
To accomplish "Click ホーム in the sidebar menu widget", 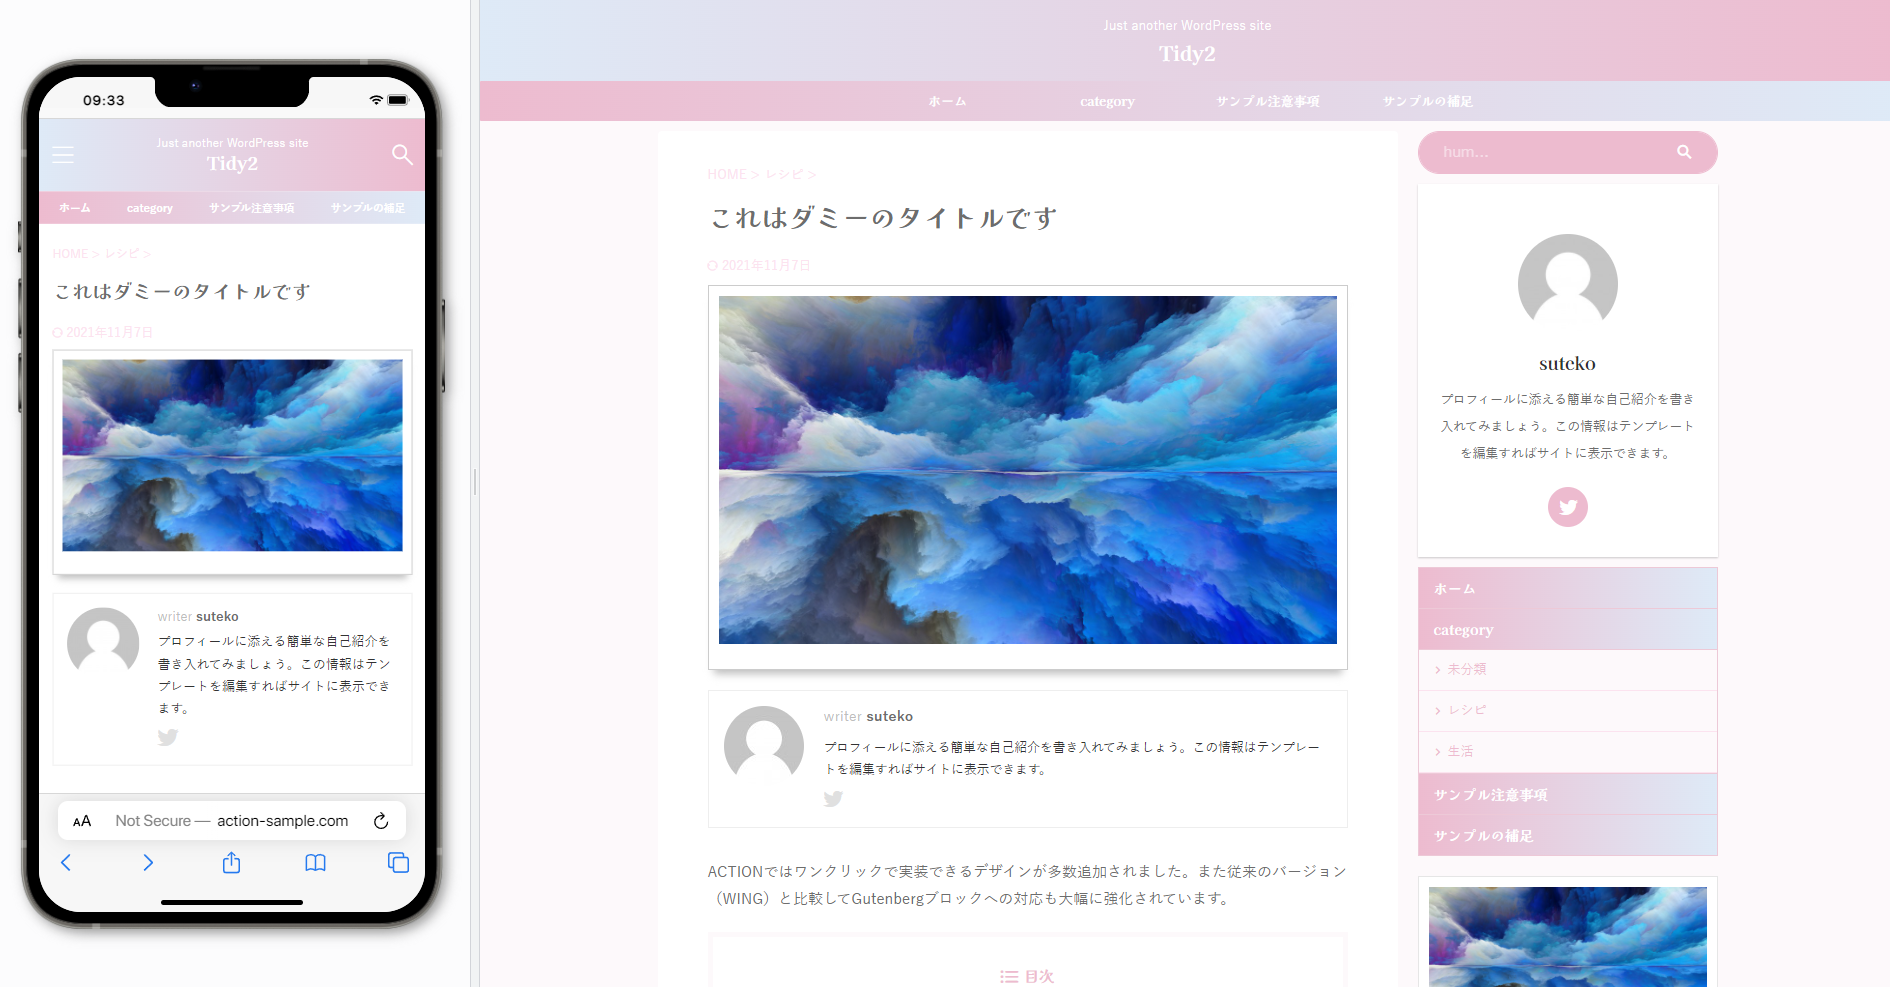I will 1567,588.
